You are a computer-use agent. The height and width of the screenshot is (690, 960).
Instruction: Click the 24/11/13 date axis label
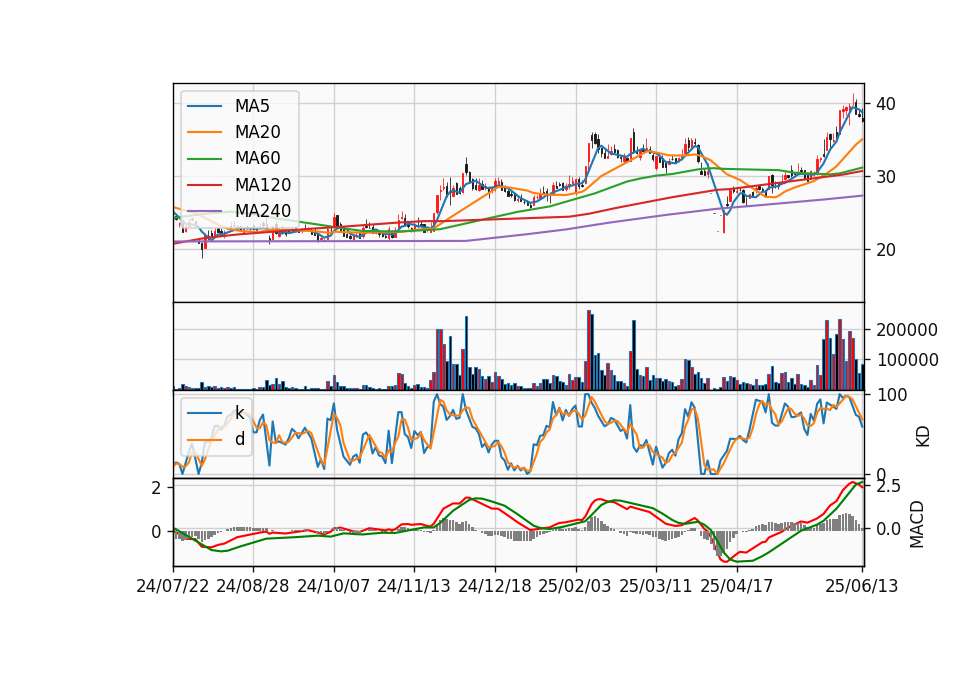[414, 586]
